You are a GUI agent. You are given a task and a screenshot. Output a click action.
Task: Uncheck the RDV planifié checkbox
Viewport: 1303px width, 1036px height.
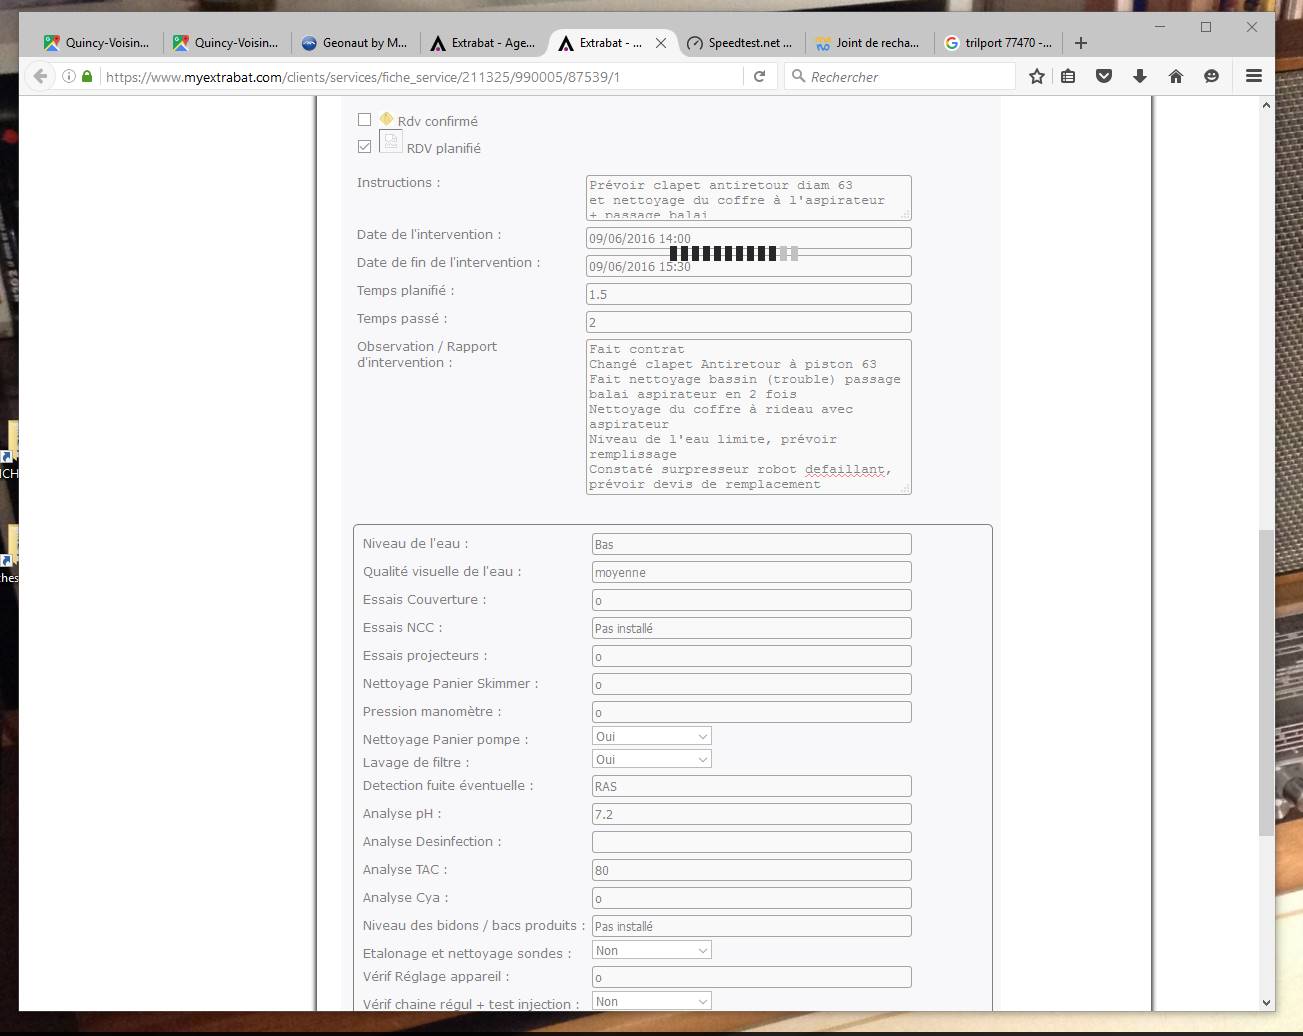365,146
